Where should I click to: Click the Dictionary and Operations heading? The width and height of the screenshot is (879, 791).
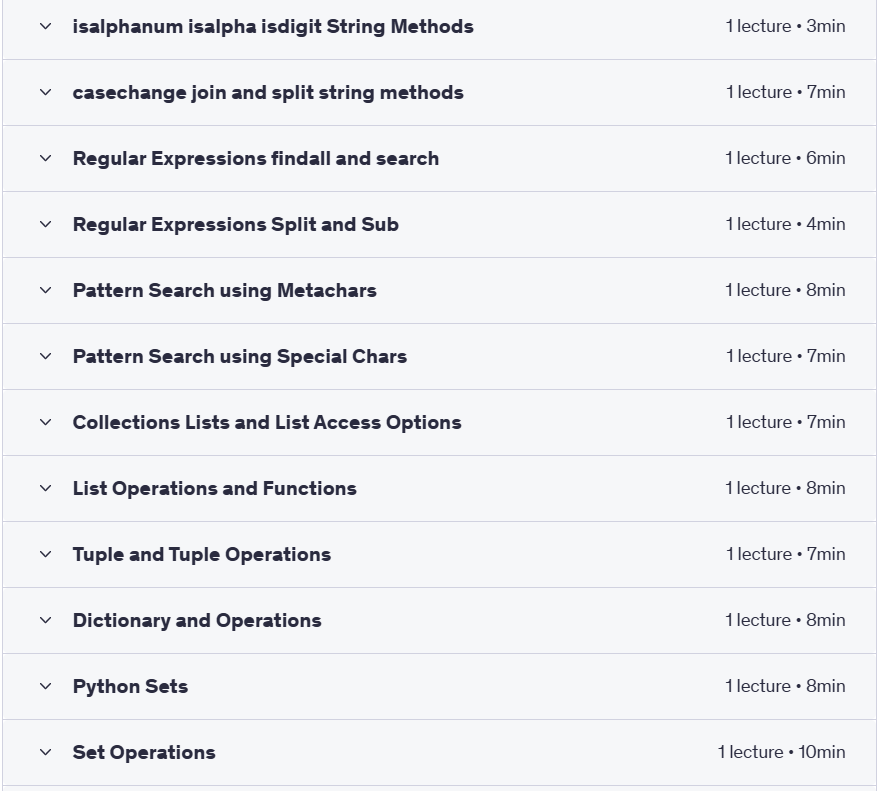point(197,621)
